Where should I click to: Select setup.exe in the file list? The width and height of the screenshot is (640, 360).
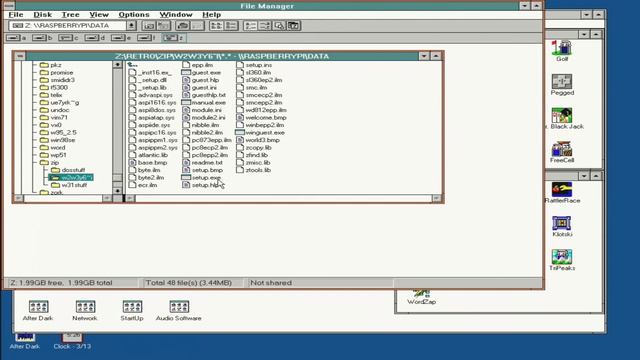202,178
